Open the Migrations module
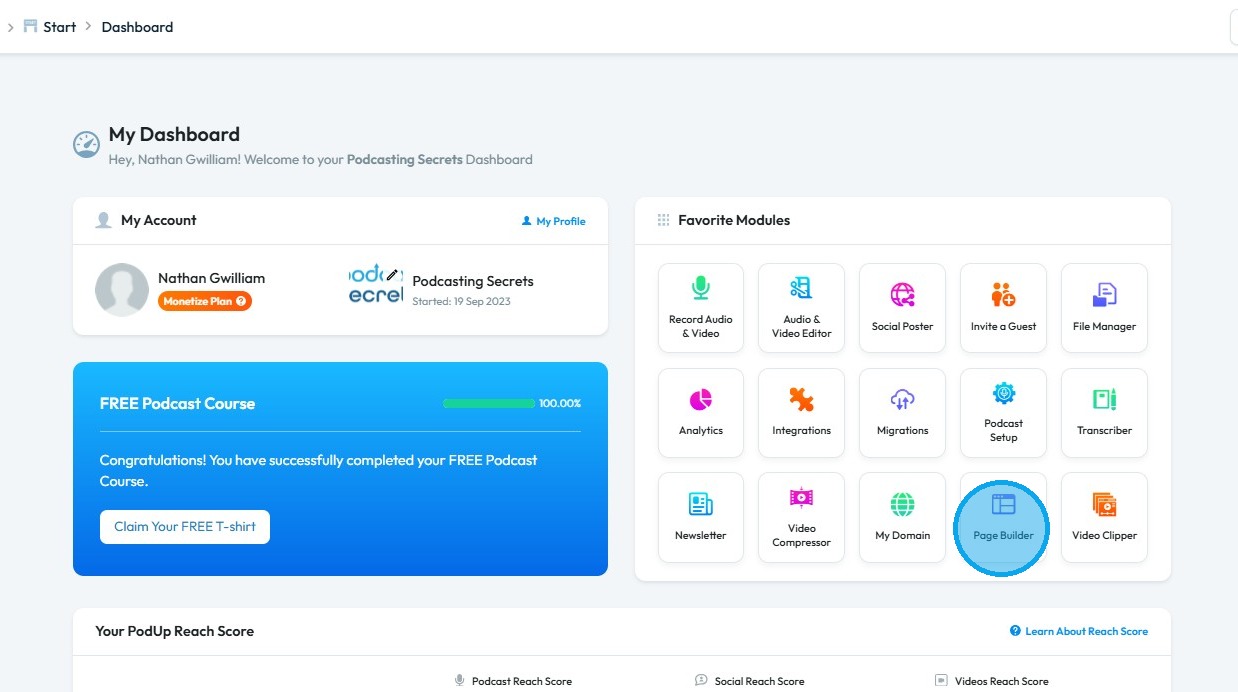 (902, 412)
